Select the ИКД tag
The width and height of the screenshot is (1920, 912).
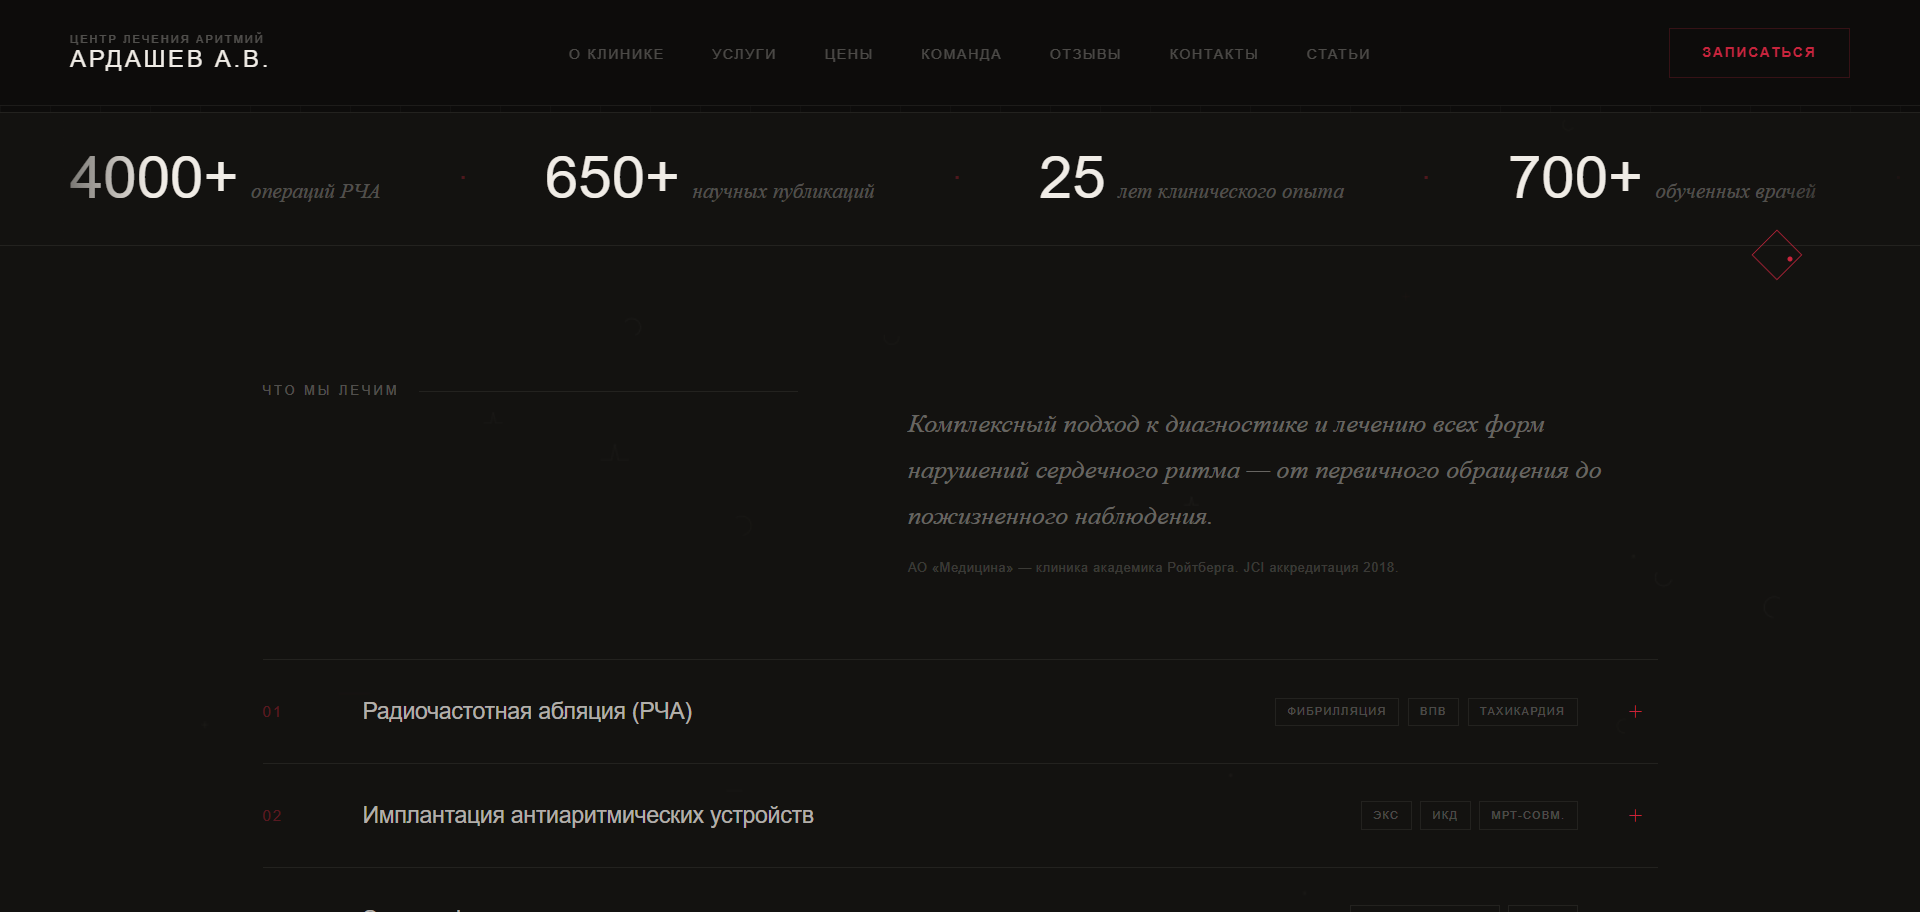(1445, 816)
